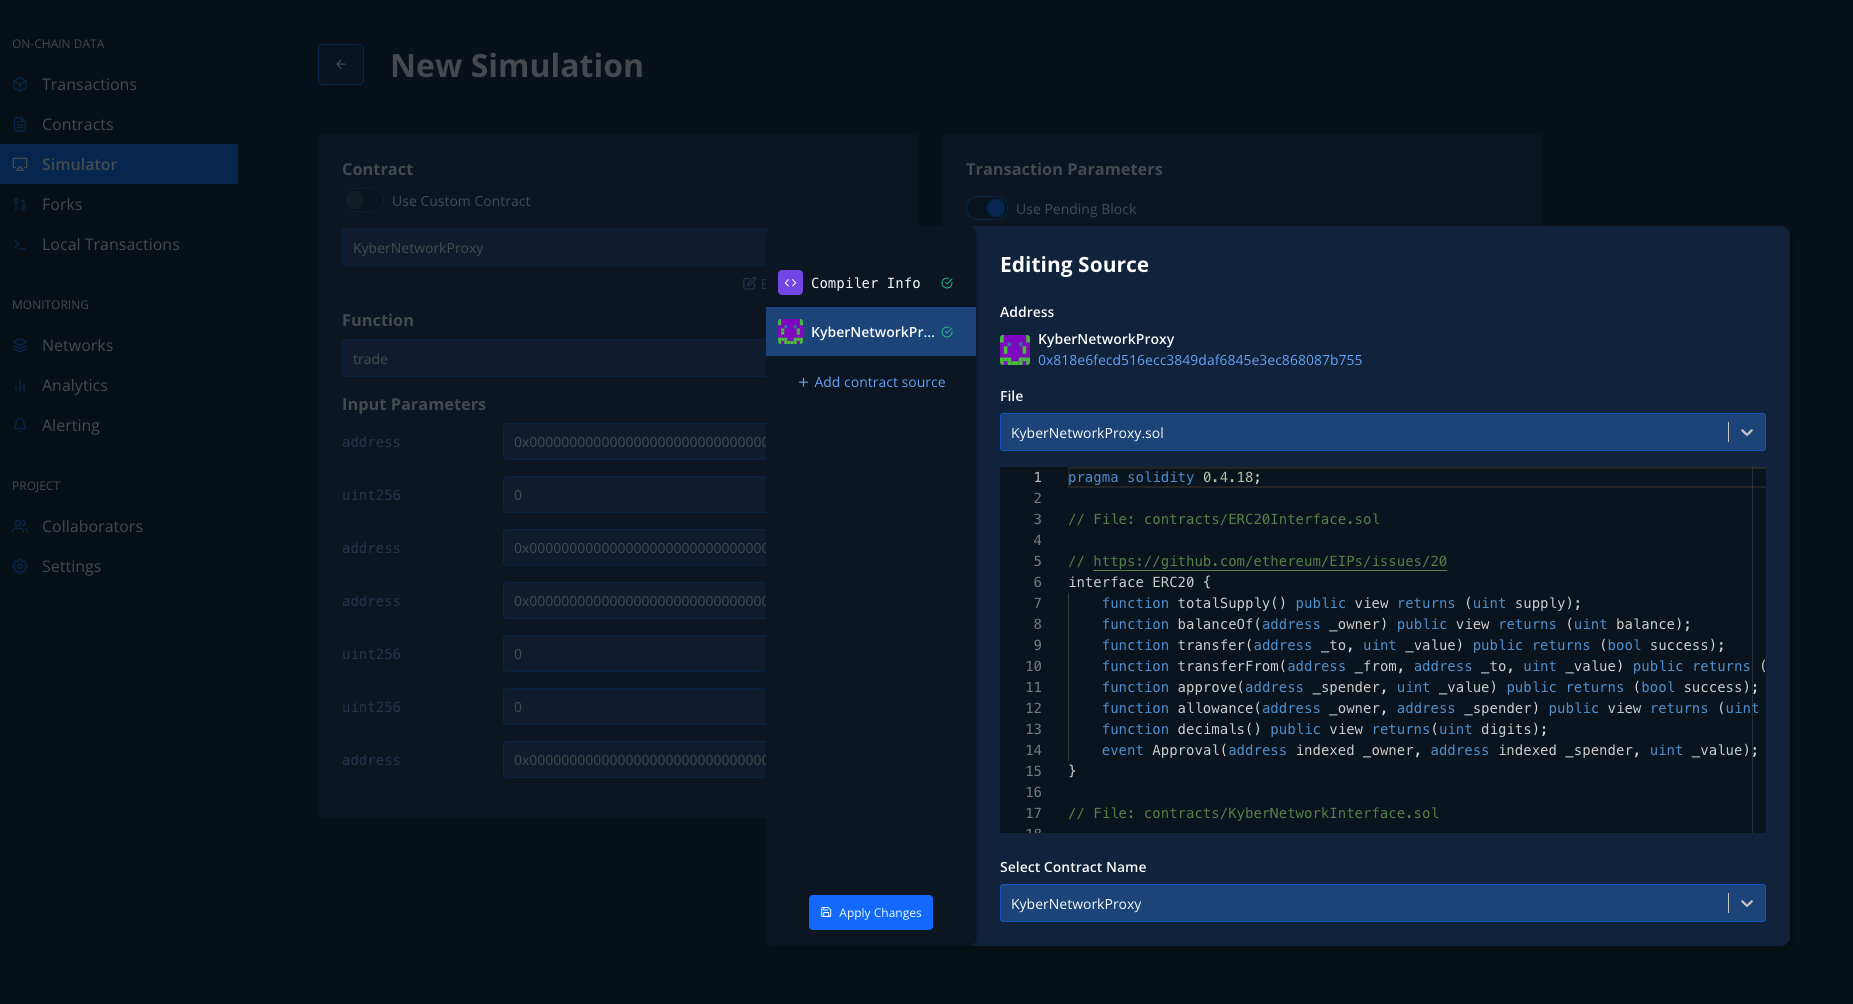Viewport: 1853px width, 1004px height.
Task: Go back with the arrow button
Action: [x=341, y=64]
